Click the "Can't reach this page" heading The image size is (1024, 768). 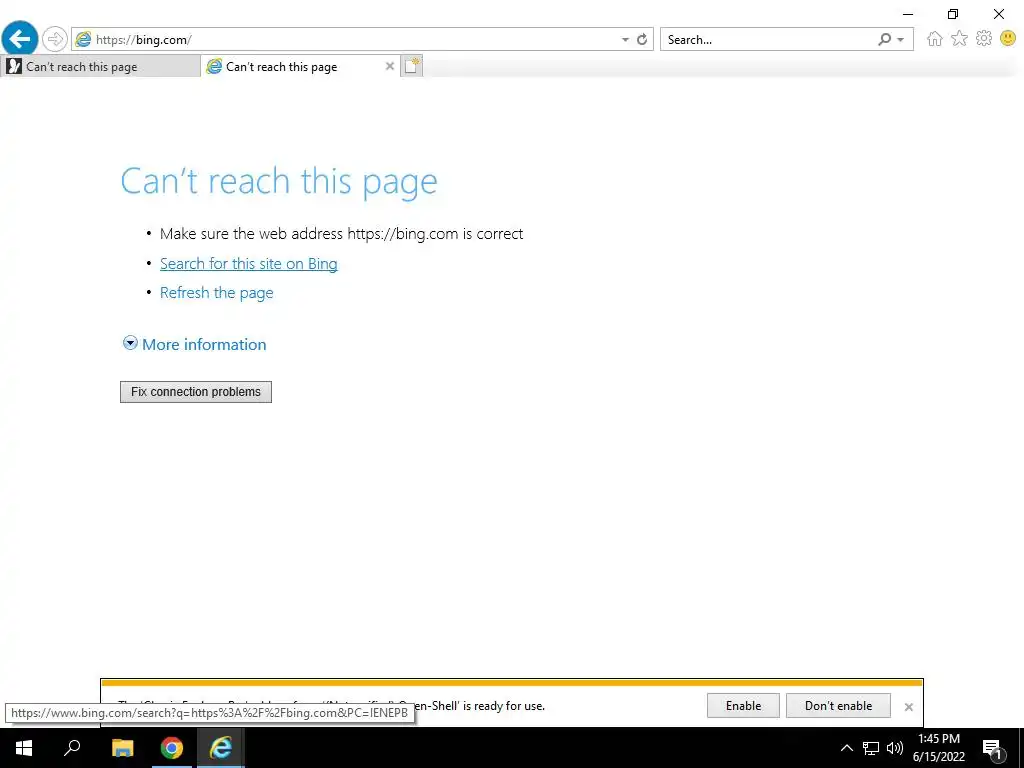[x=279, y=182]
